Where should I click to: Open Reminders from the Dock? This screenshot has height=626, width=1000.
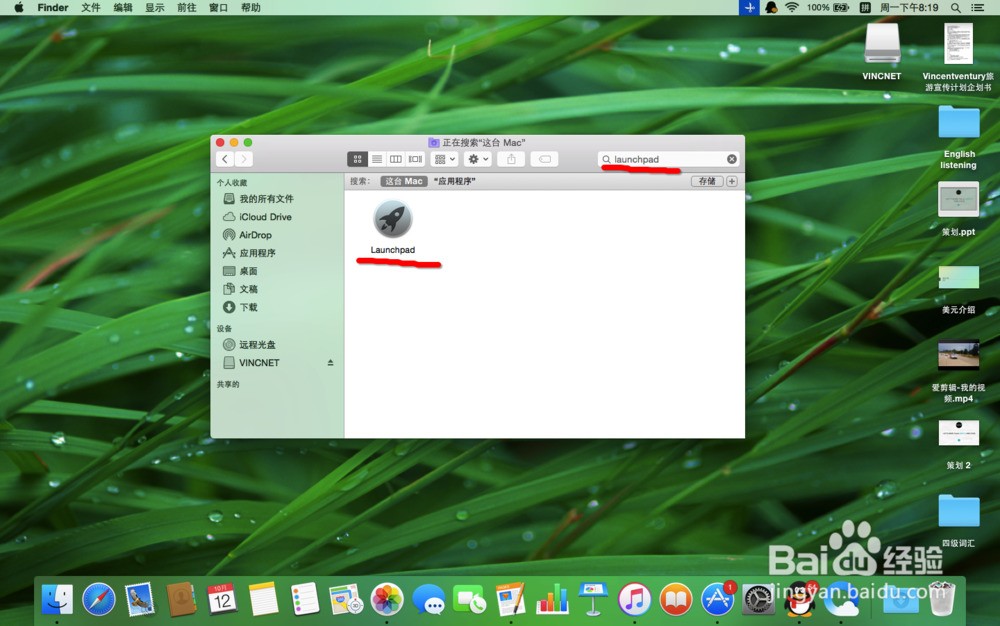tap(304, 599)
